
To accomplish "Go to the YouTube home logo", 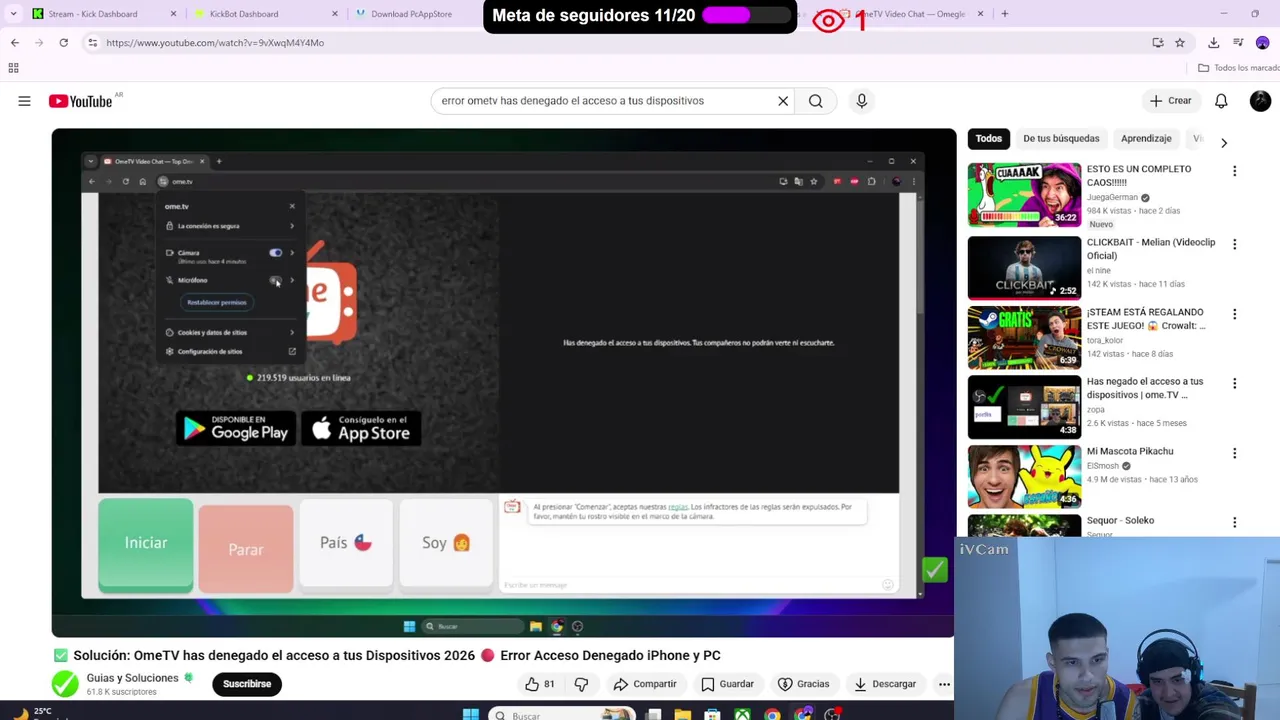I will [80, 101].
